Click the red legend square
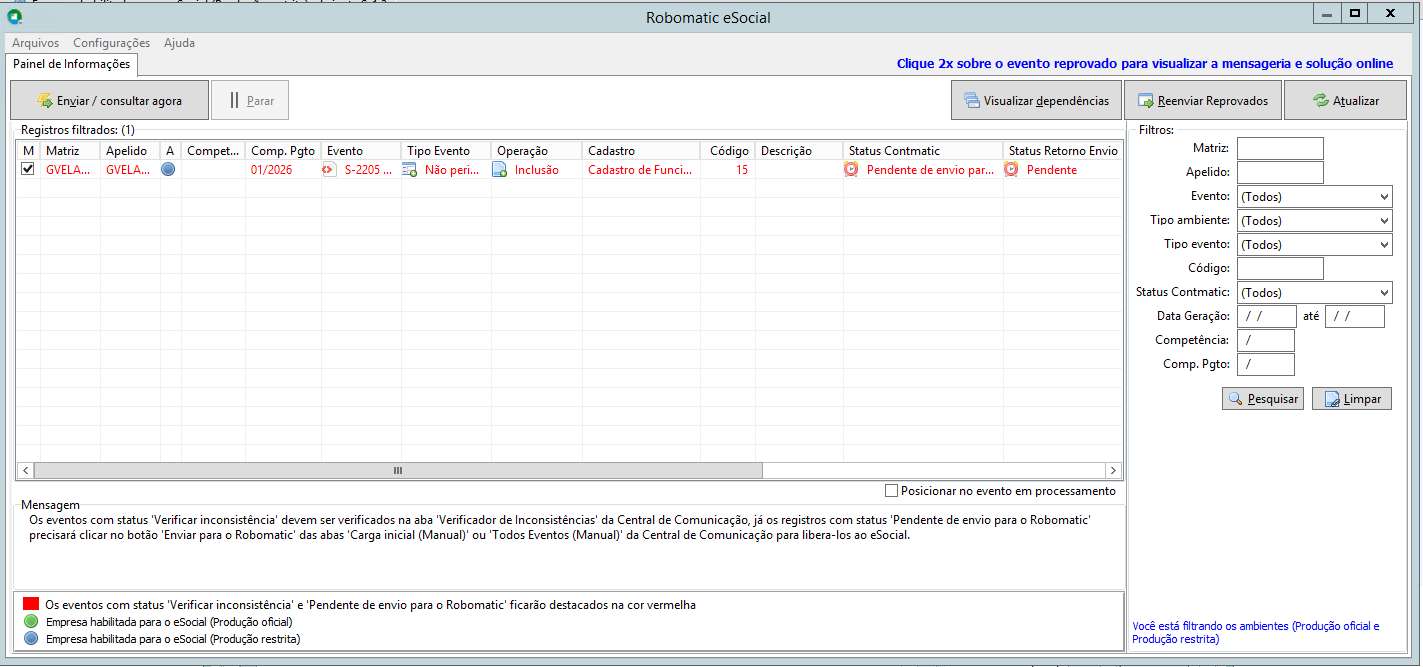Image resolution: width=1423 pixels, height=667 pixels. click(31, 605)
